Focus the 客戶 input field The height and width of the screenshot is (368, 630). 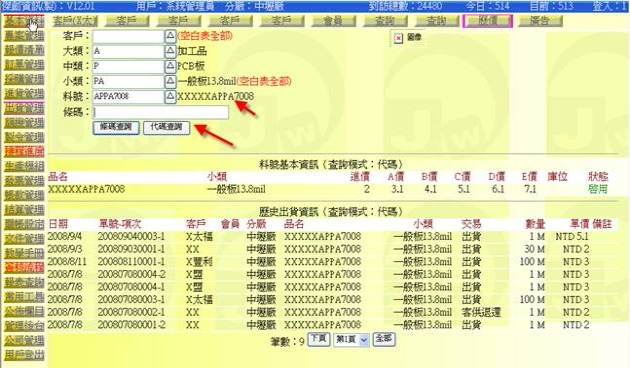128,36
